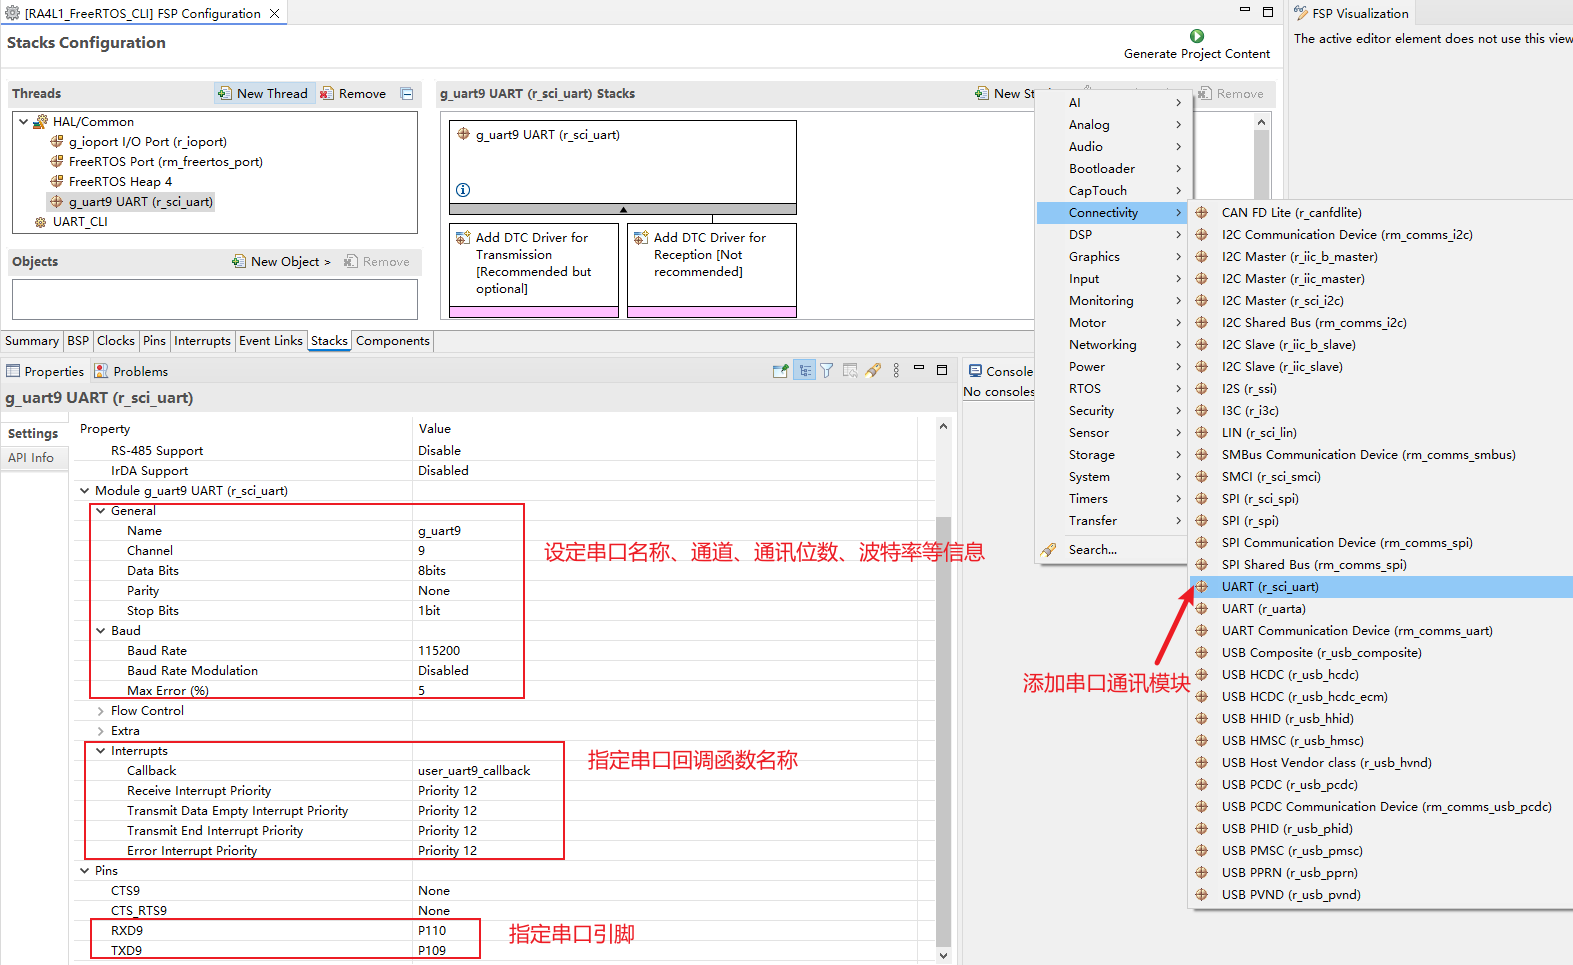Collapse the General property section
This screenshot has width=1573, height=965.
[x=100, y=511]
